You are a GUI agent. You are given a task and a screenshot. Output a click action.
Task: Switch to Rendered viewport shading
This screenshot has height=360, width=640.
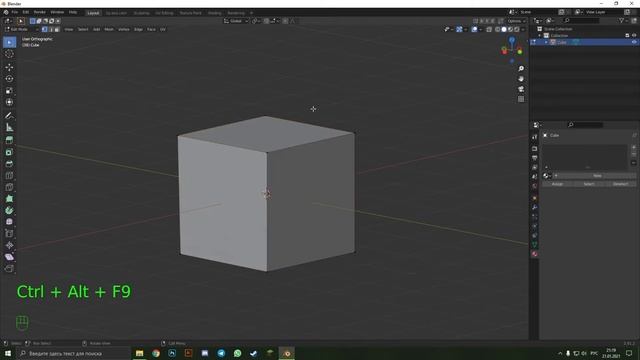(x=517, y=29)
